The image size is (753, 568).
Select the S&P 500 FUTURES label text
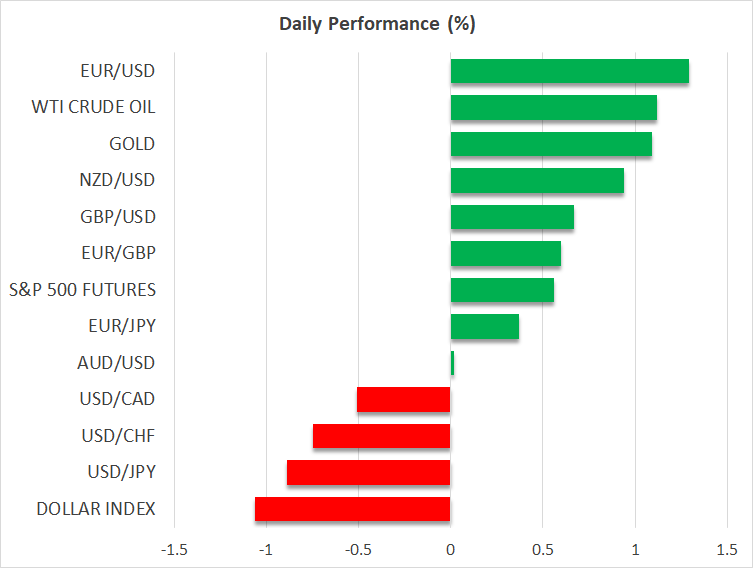(x=96, y=290)
